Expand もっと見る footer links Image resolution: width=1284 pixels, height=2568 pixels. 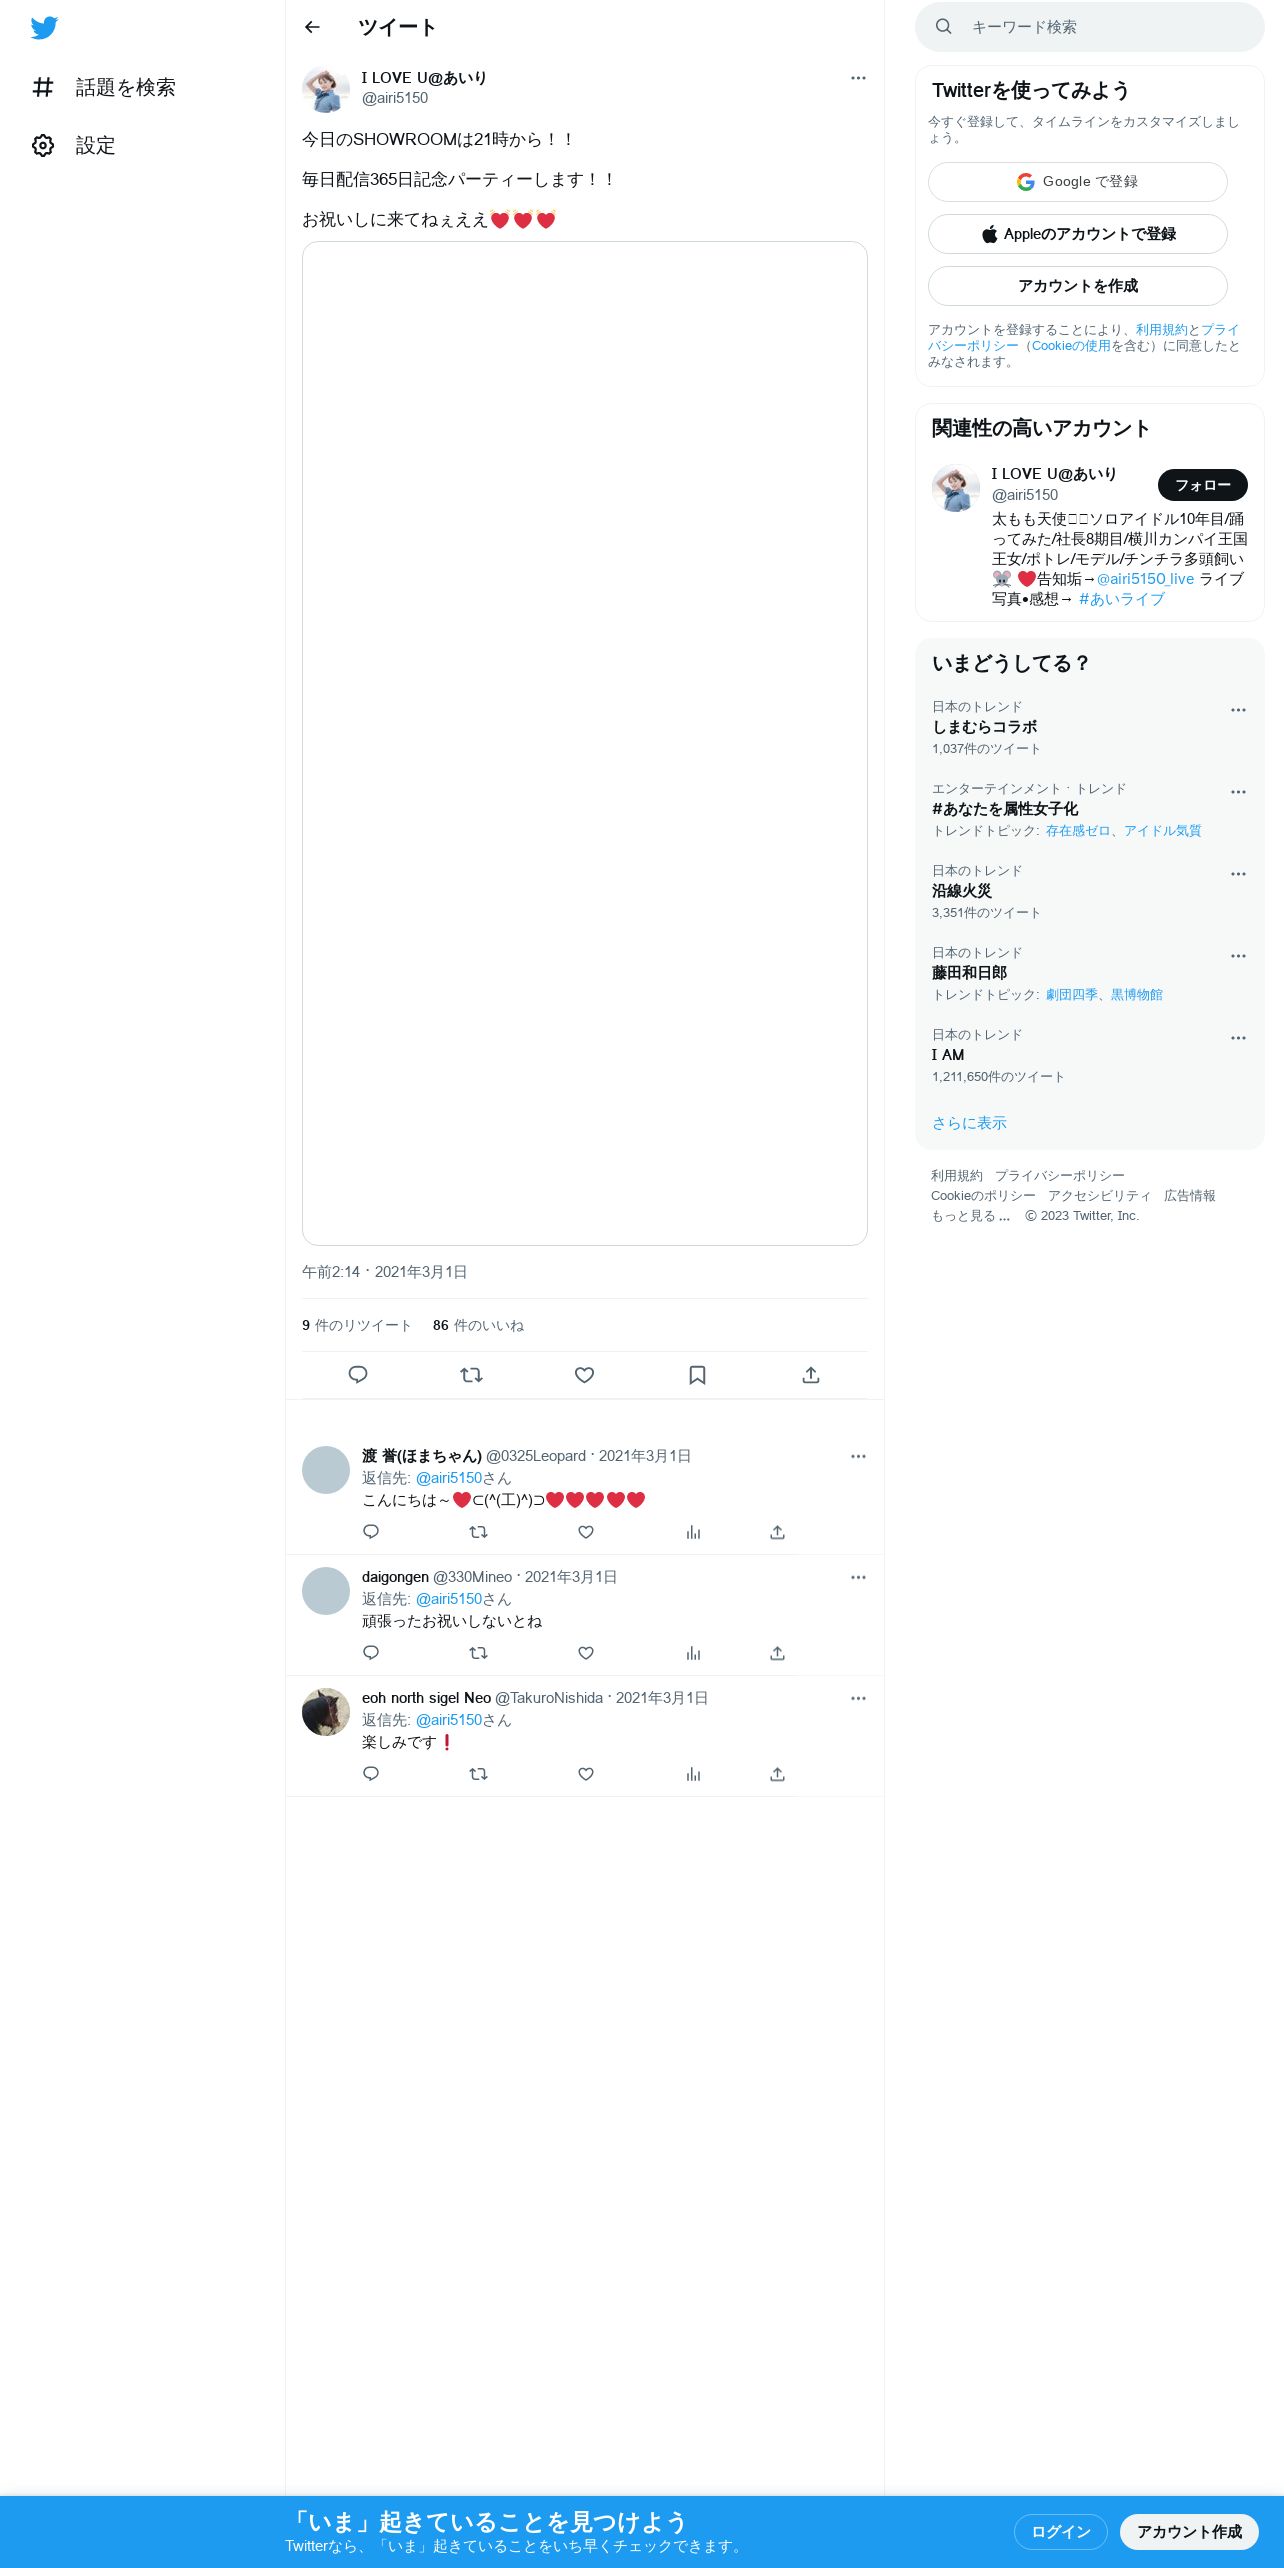coord(970,1216)
